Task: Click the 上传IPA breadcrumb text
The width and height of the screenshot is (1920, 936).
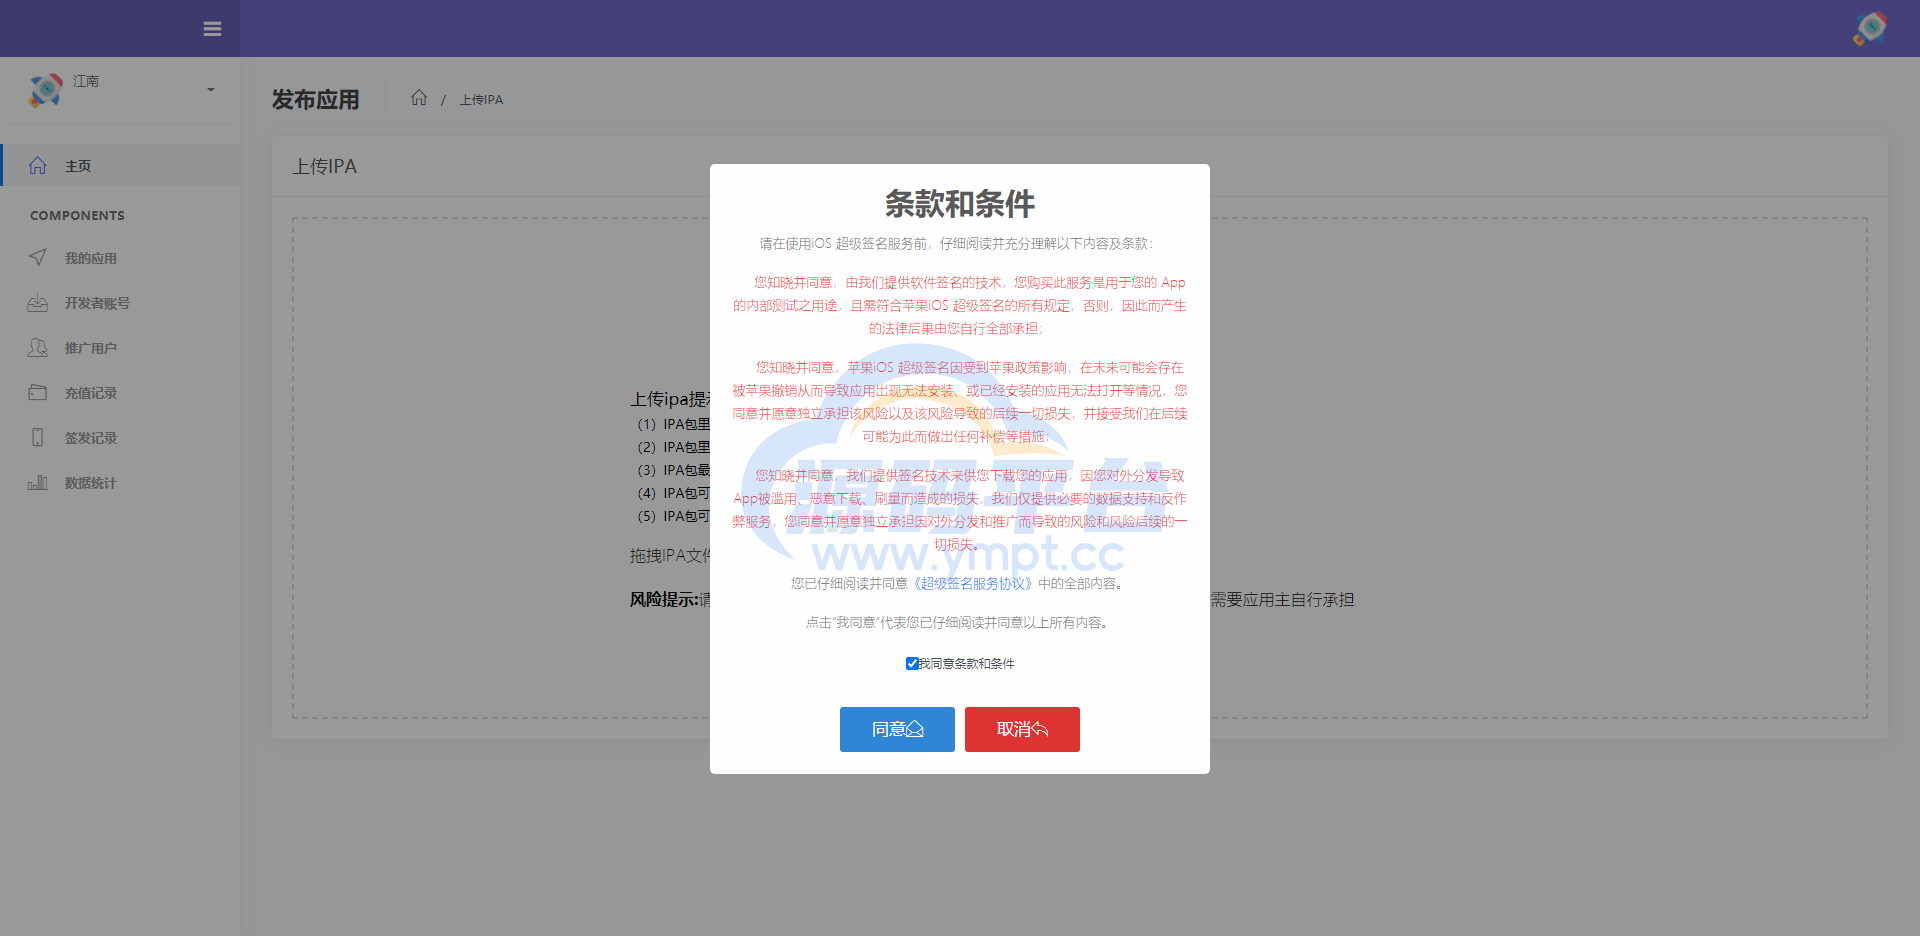Action: click(481, 100)
